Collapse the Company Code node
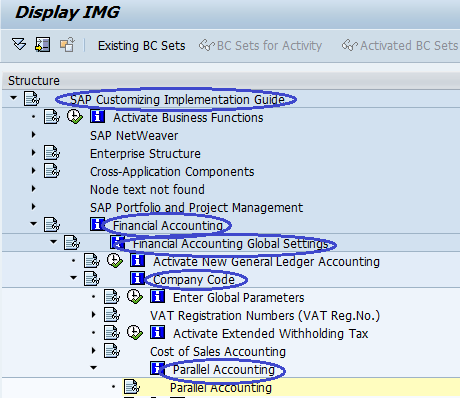 [x=73, y=277]
